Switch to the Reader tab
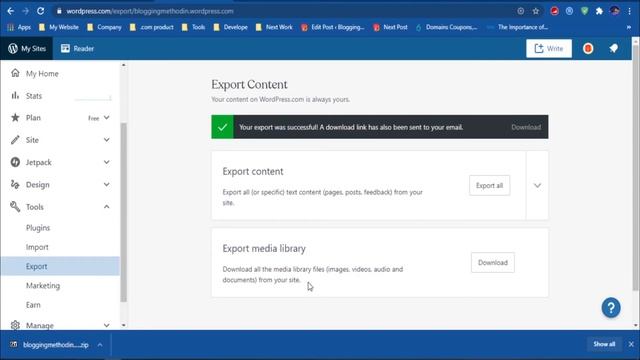Viewport: 640px width, 360px height. 77,49
